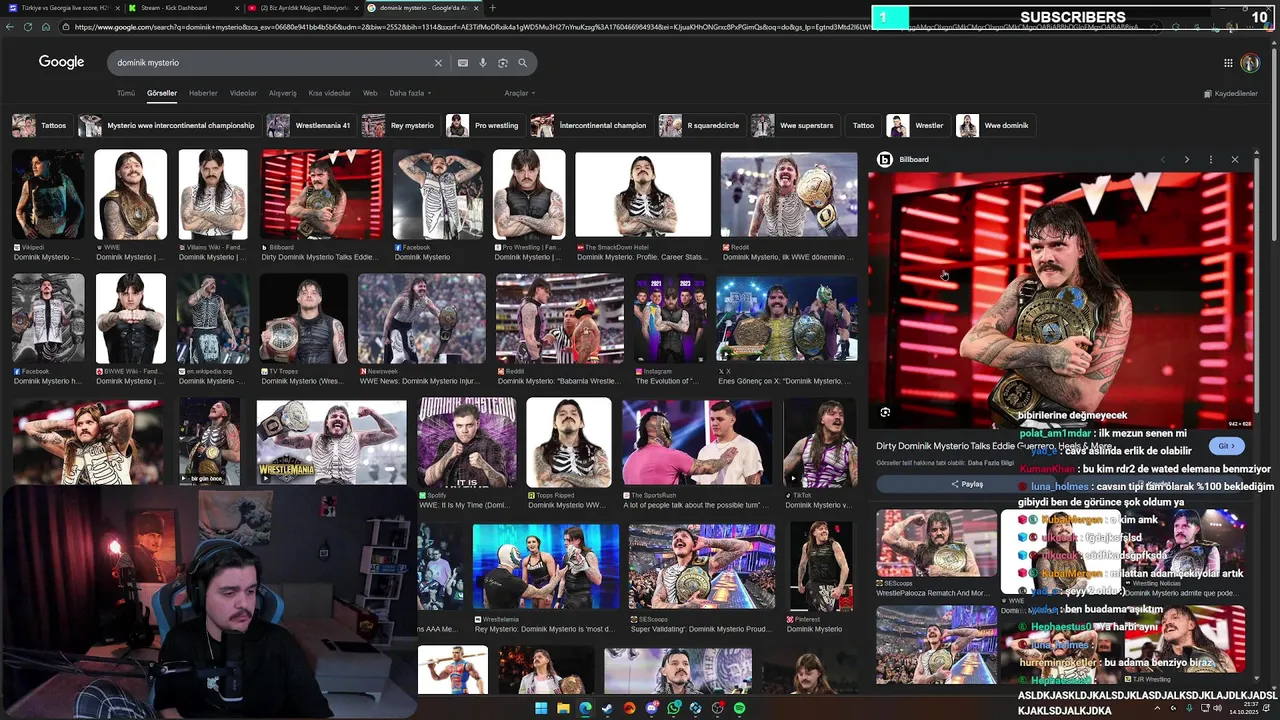Switch to Haberler results tab
Image resolution: width=1280 pixels, height=720 pixels.
click(x=203, y=93)
